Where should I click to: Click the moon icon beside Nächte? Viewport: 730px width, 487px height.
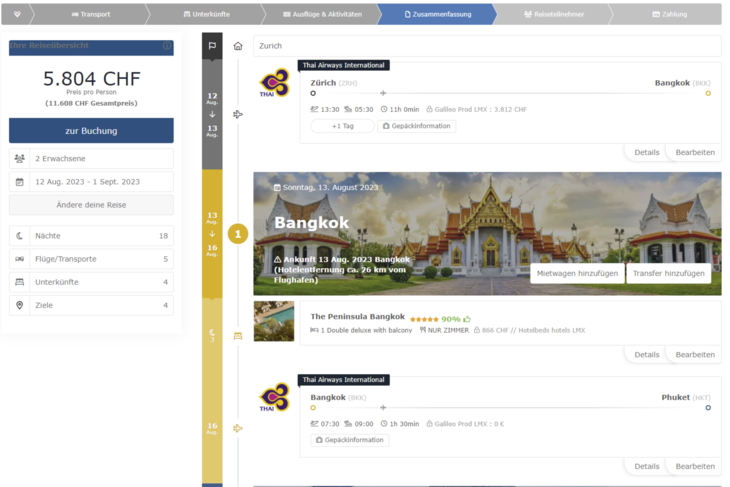[x=20, y=236]
